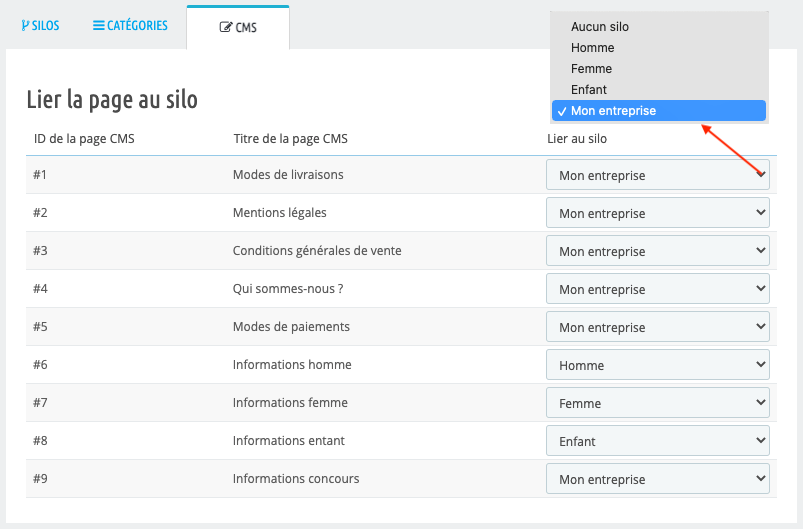803x529 pixels.
Task: Click the 'Informations entant' title cell
Action: (x=289, y=440)
